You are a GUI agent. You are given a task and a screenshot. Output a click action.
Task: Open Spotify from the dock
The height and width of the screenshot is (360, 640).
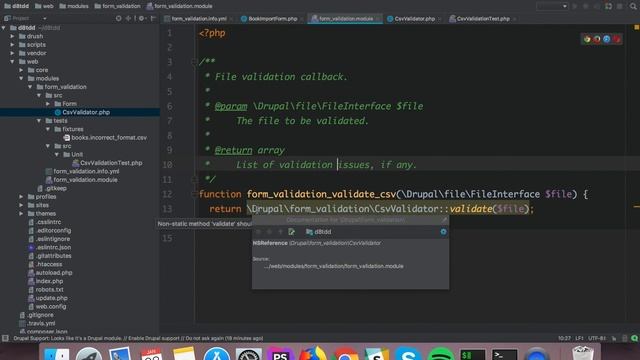[440, 354]
